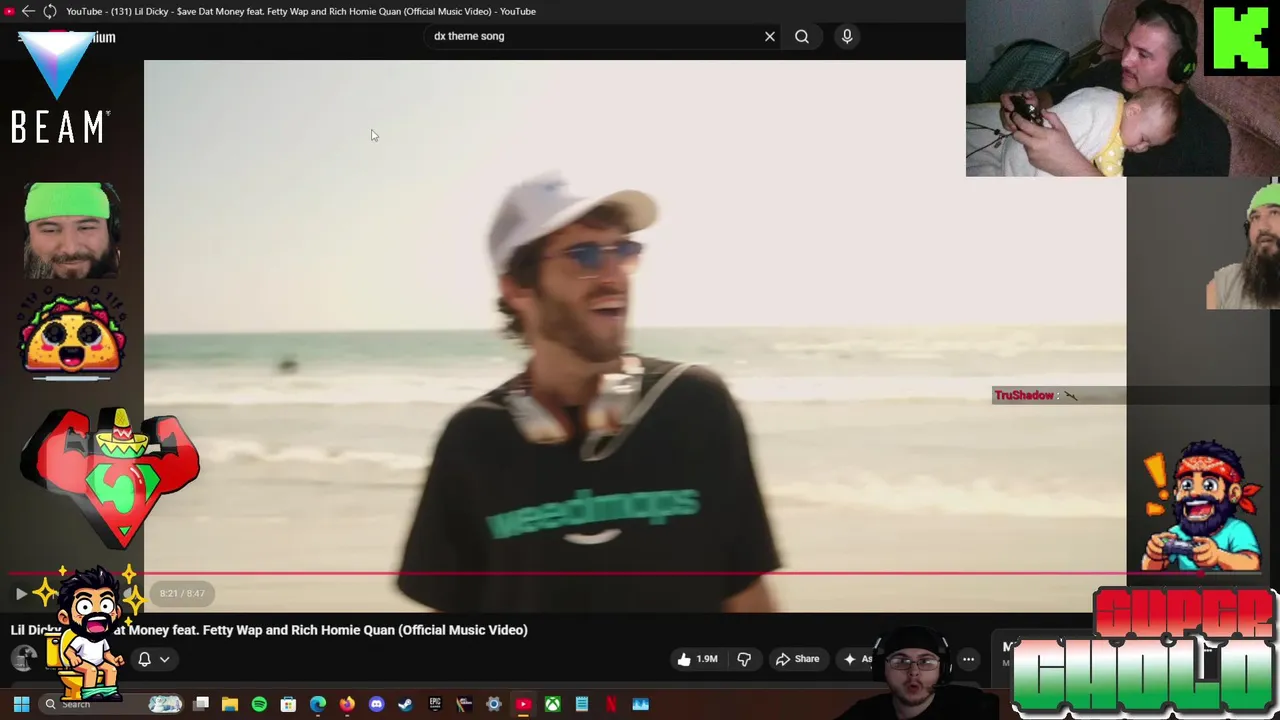Like the video showing 1.9M likes

point(698,659)
